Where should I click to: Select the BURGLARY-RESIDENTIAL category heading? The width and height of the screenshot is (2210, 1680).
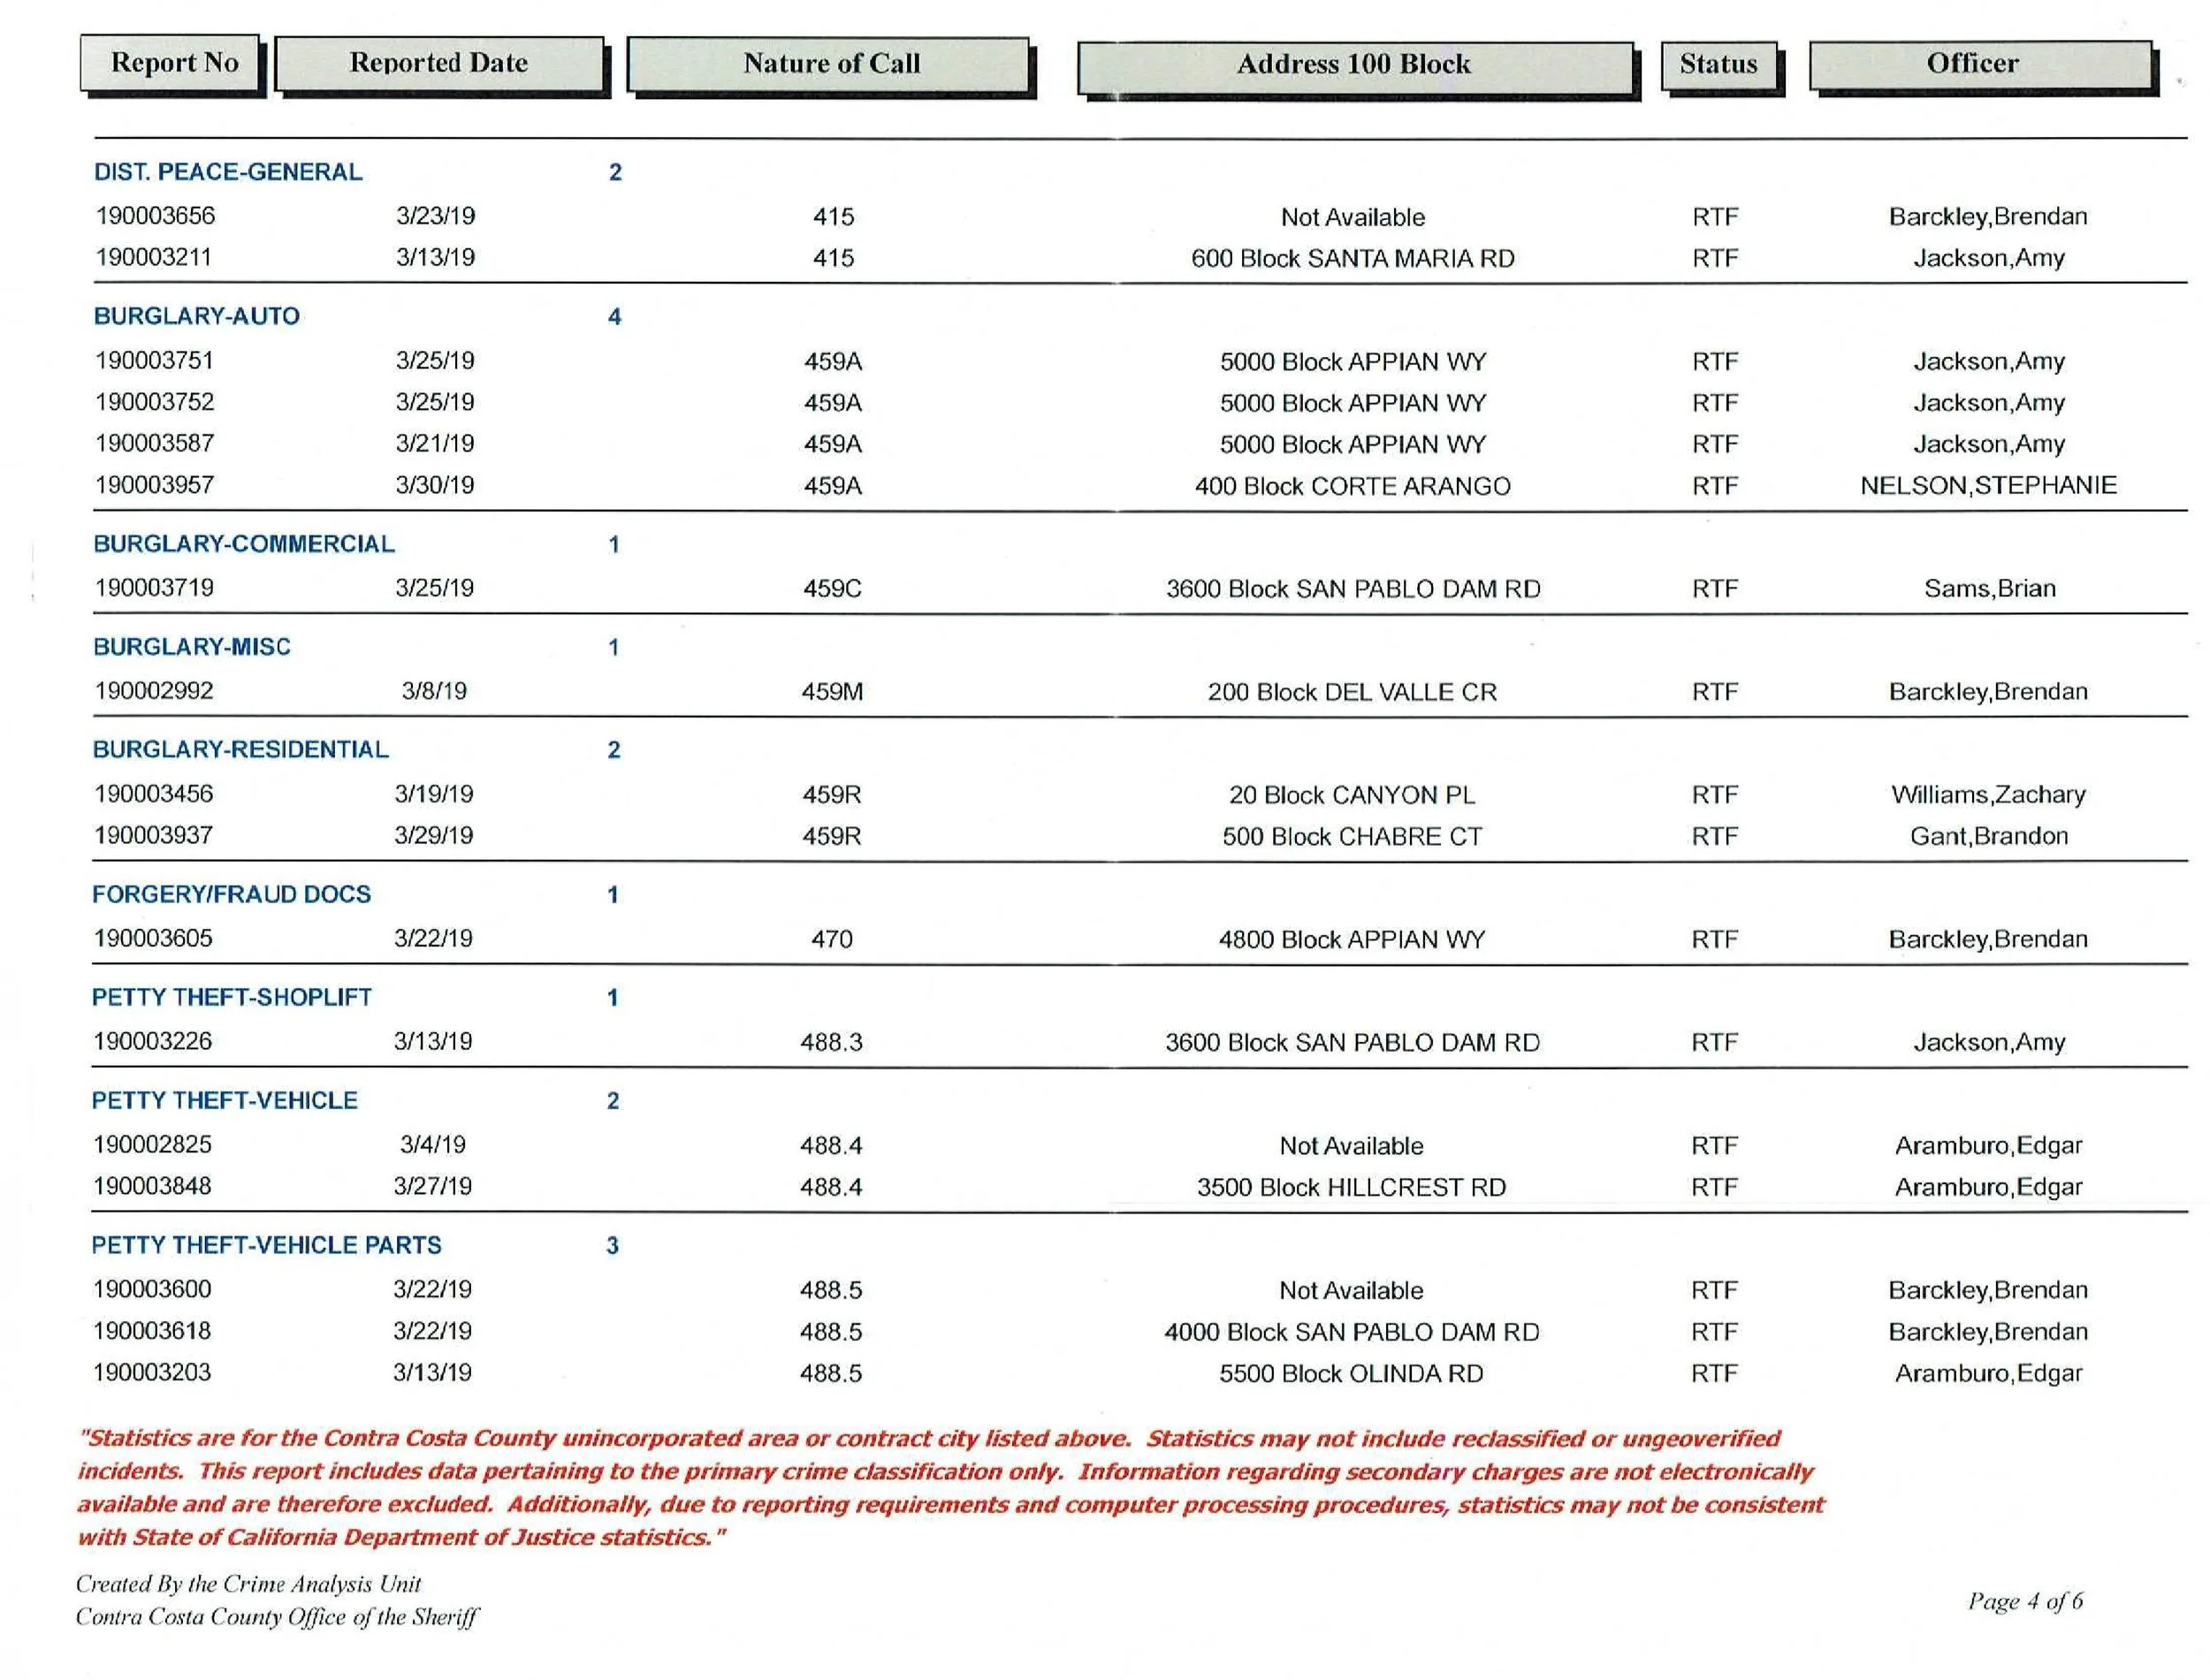coord(240,750)
